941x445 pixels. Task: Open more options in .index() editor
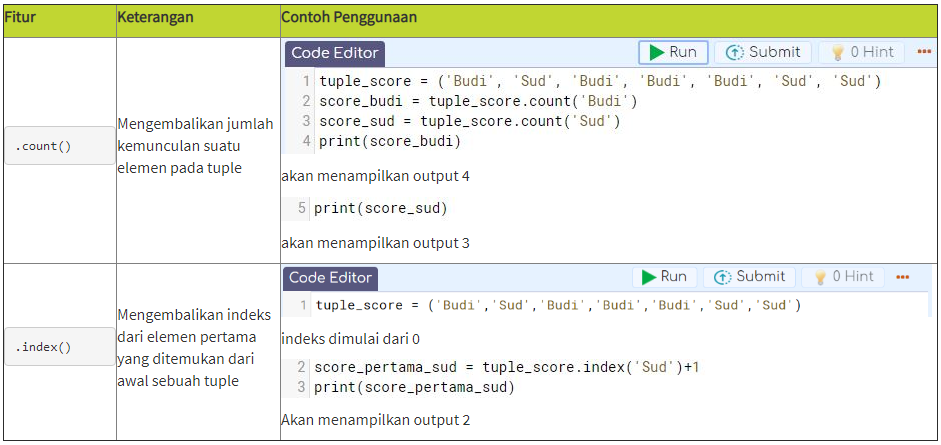[x=902, y=277]
